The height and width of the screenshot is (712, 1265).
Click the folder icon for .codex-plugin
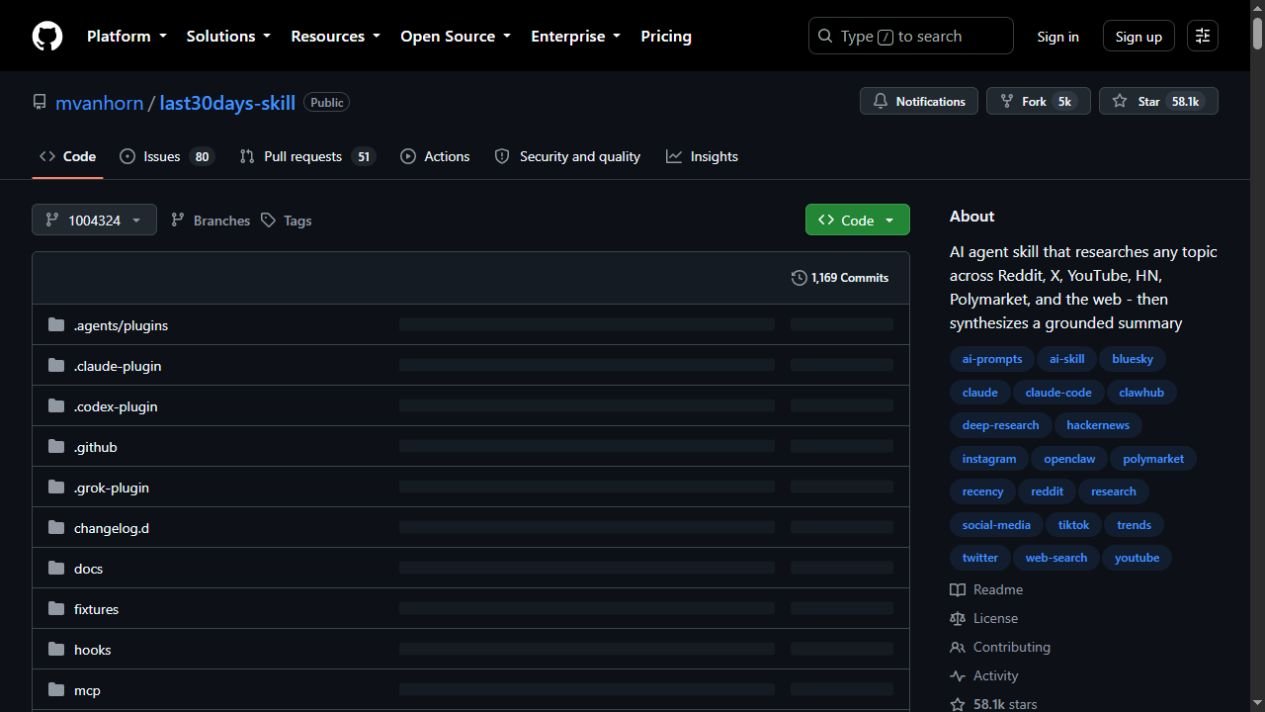click(x=56, y=406)
